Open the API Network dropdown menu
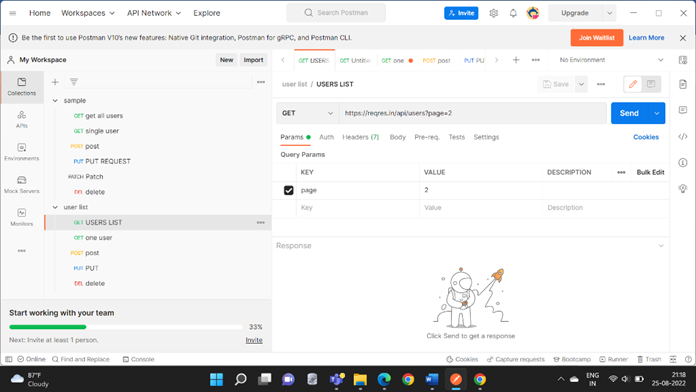Viewport: 696px width, 392px height. (x=154, y=13)
